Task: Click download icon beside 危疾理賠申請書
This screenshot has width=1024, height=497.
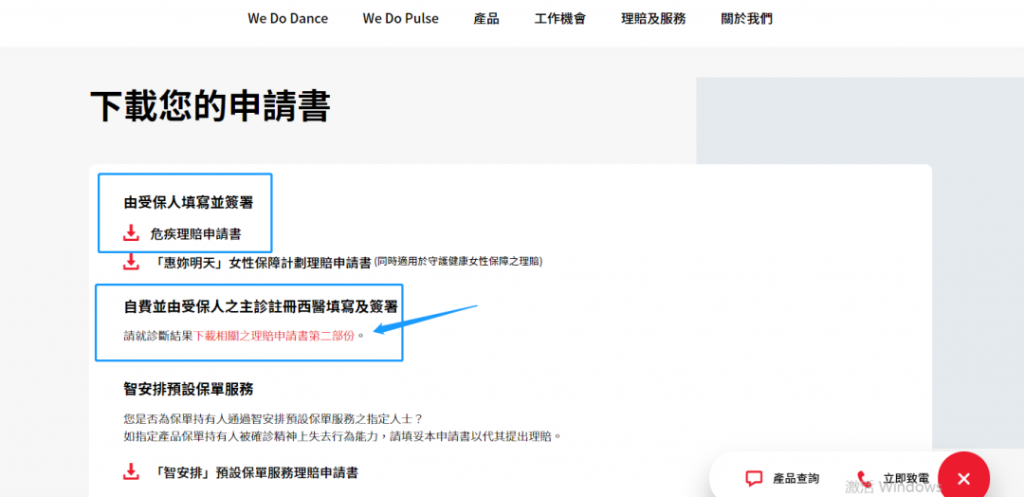Action: [131, 233]
